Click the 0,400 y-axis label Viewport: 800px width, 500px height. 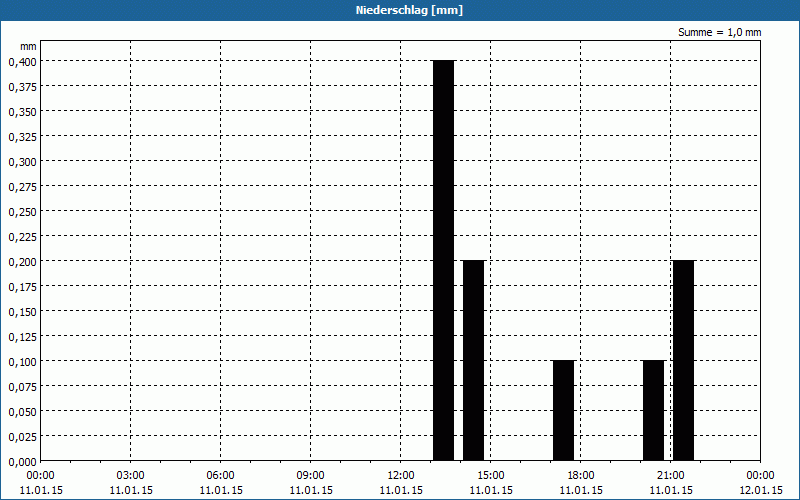(x=22, y=62)
